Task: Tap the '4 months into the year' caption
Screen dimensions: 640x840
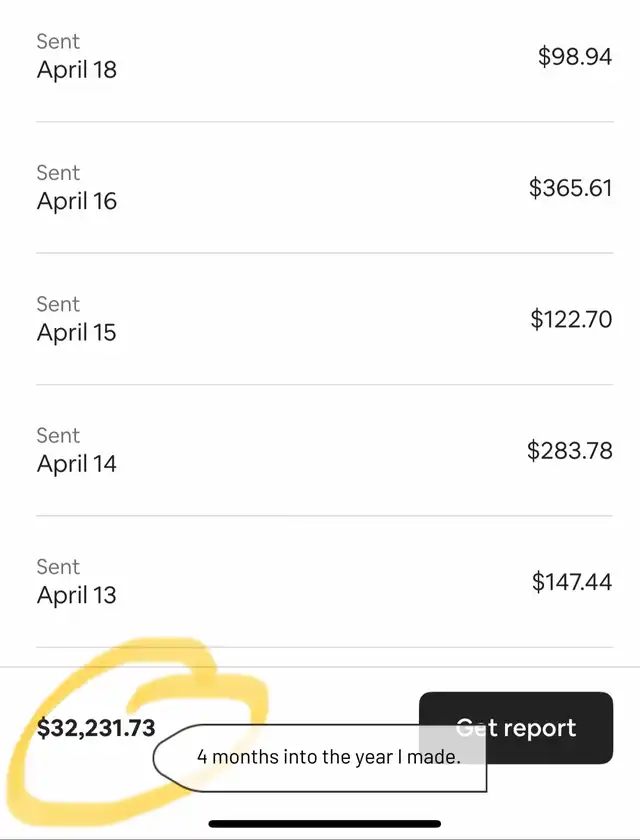Action: (328, 757)
